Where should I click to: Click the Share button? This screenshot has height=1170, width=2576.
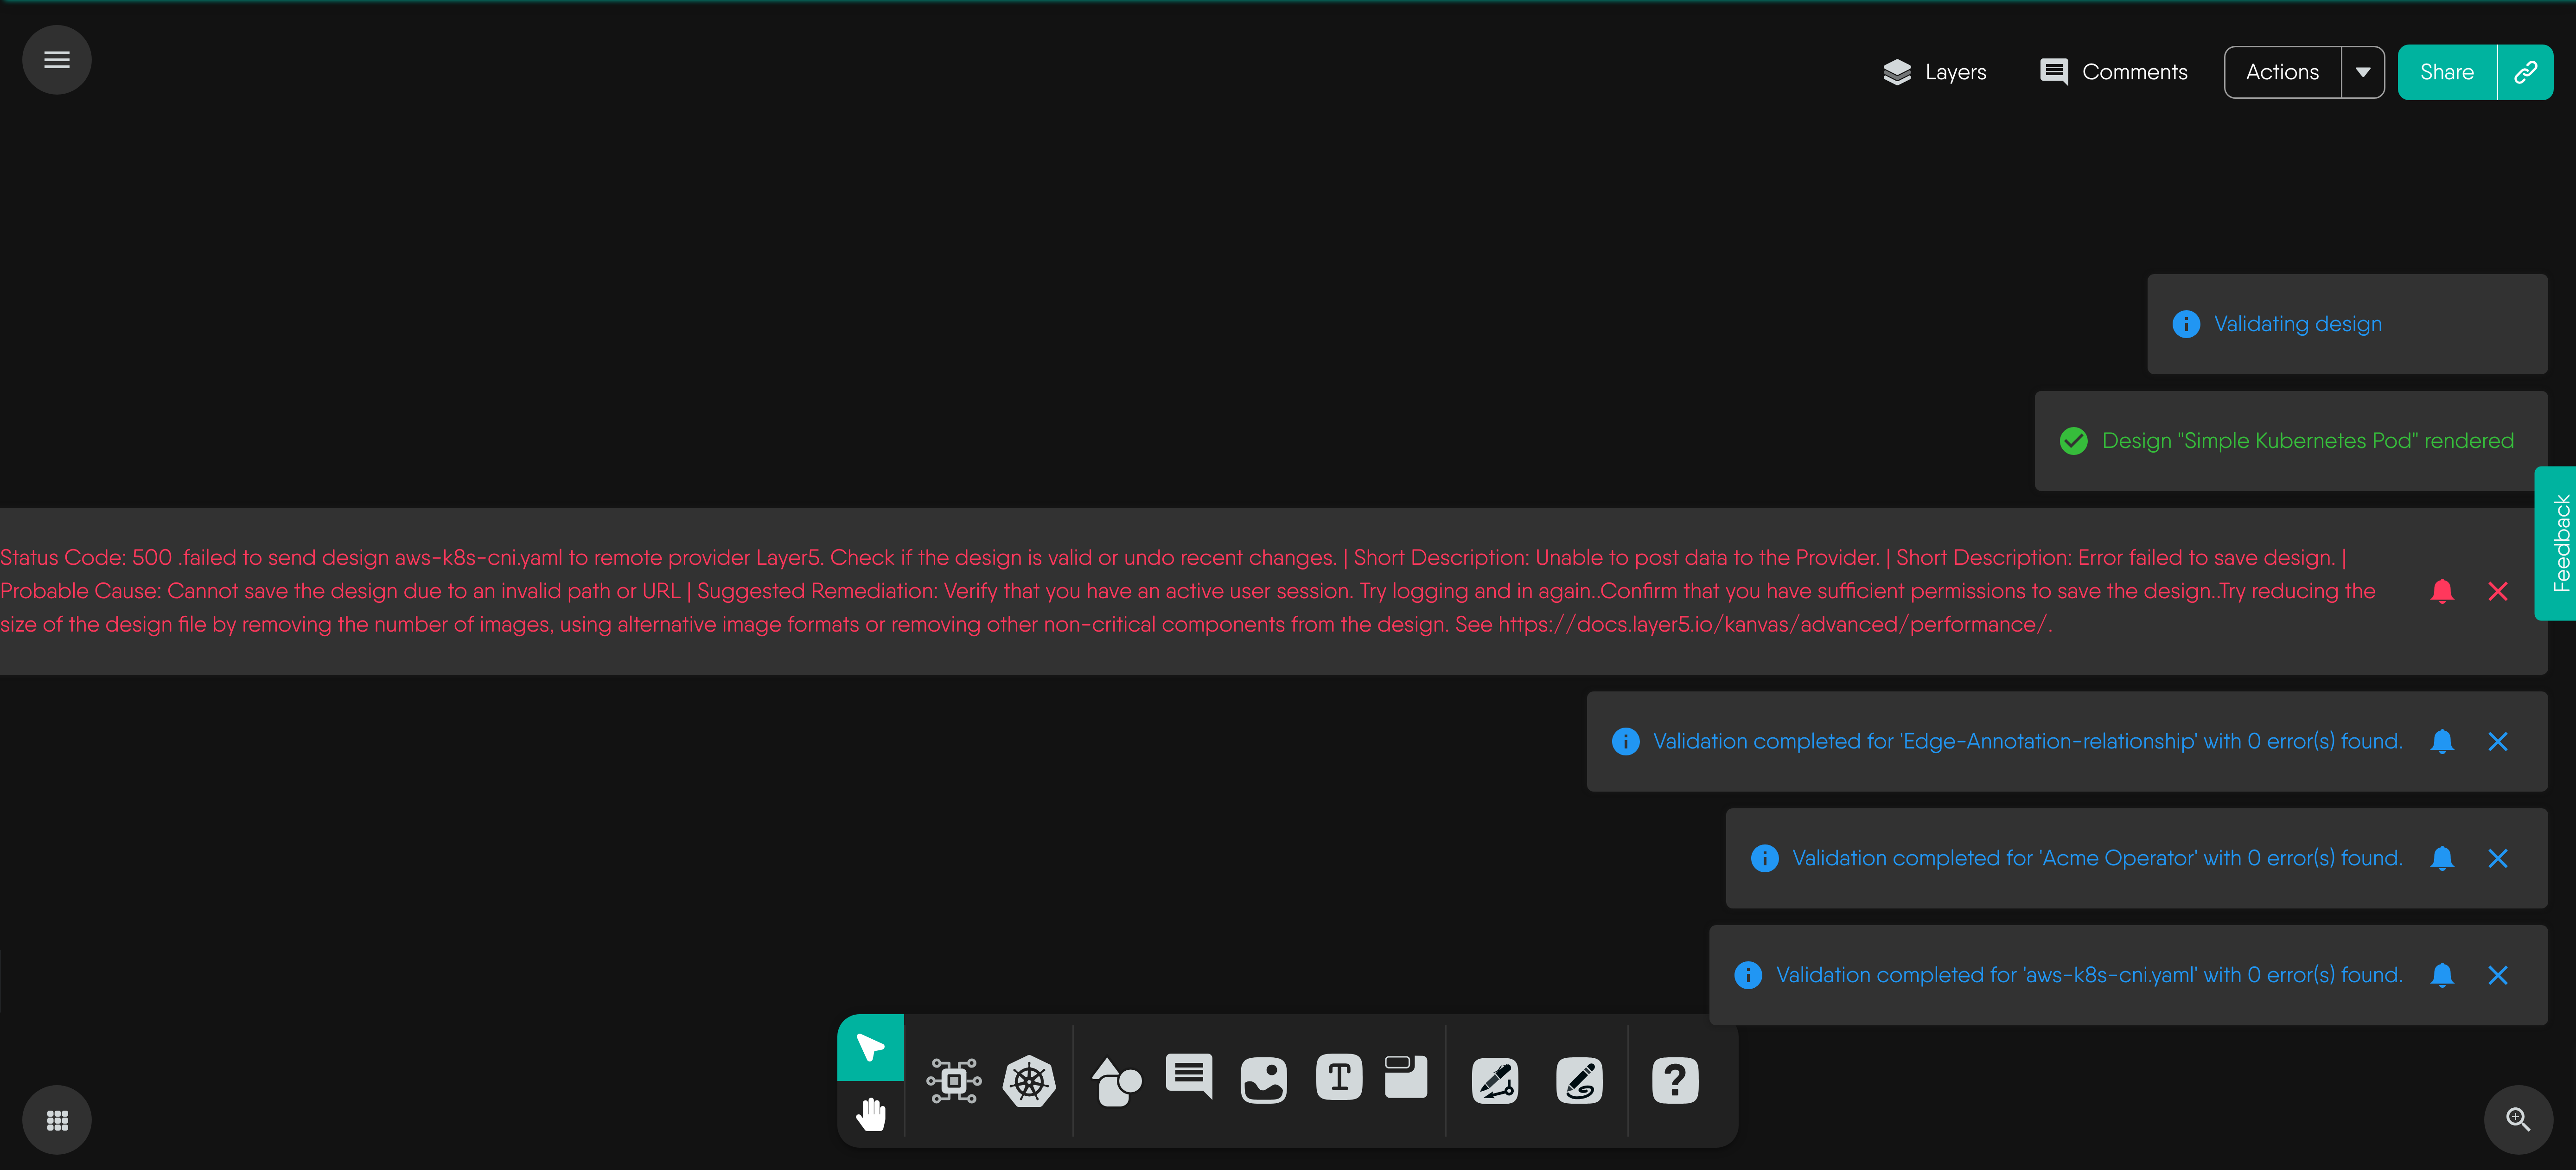point(2446,72)
